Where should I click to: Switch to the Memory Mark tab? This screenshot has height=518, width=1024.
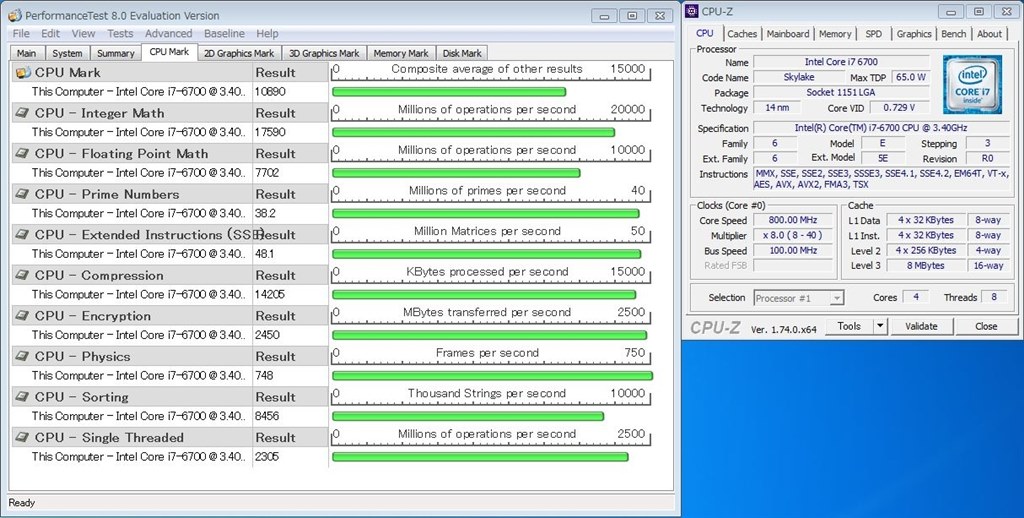(401, 54)
